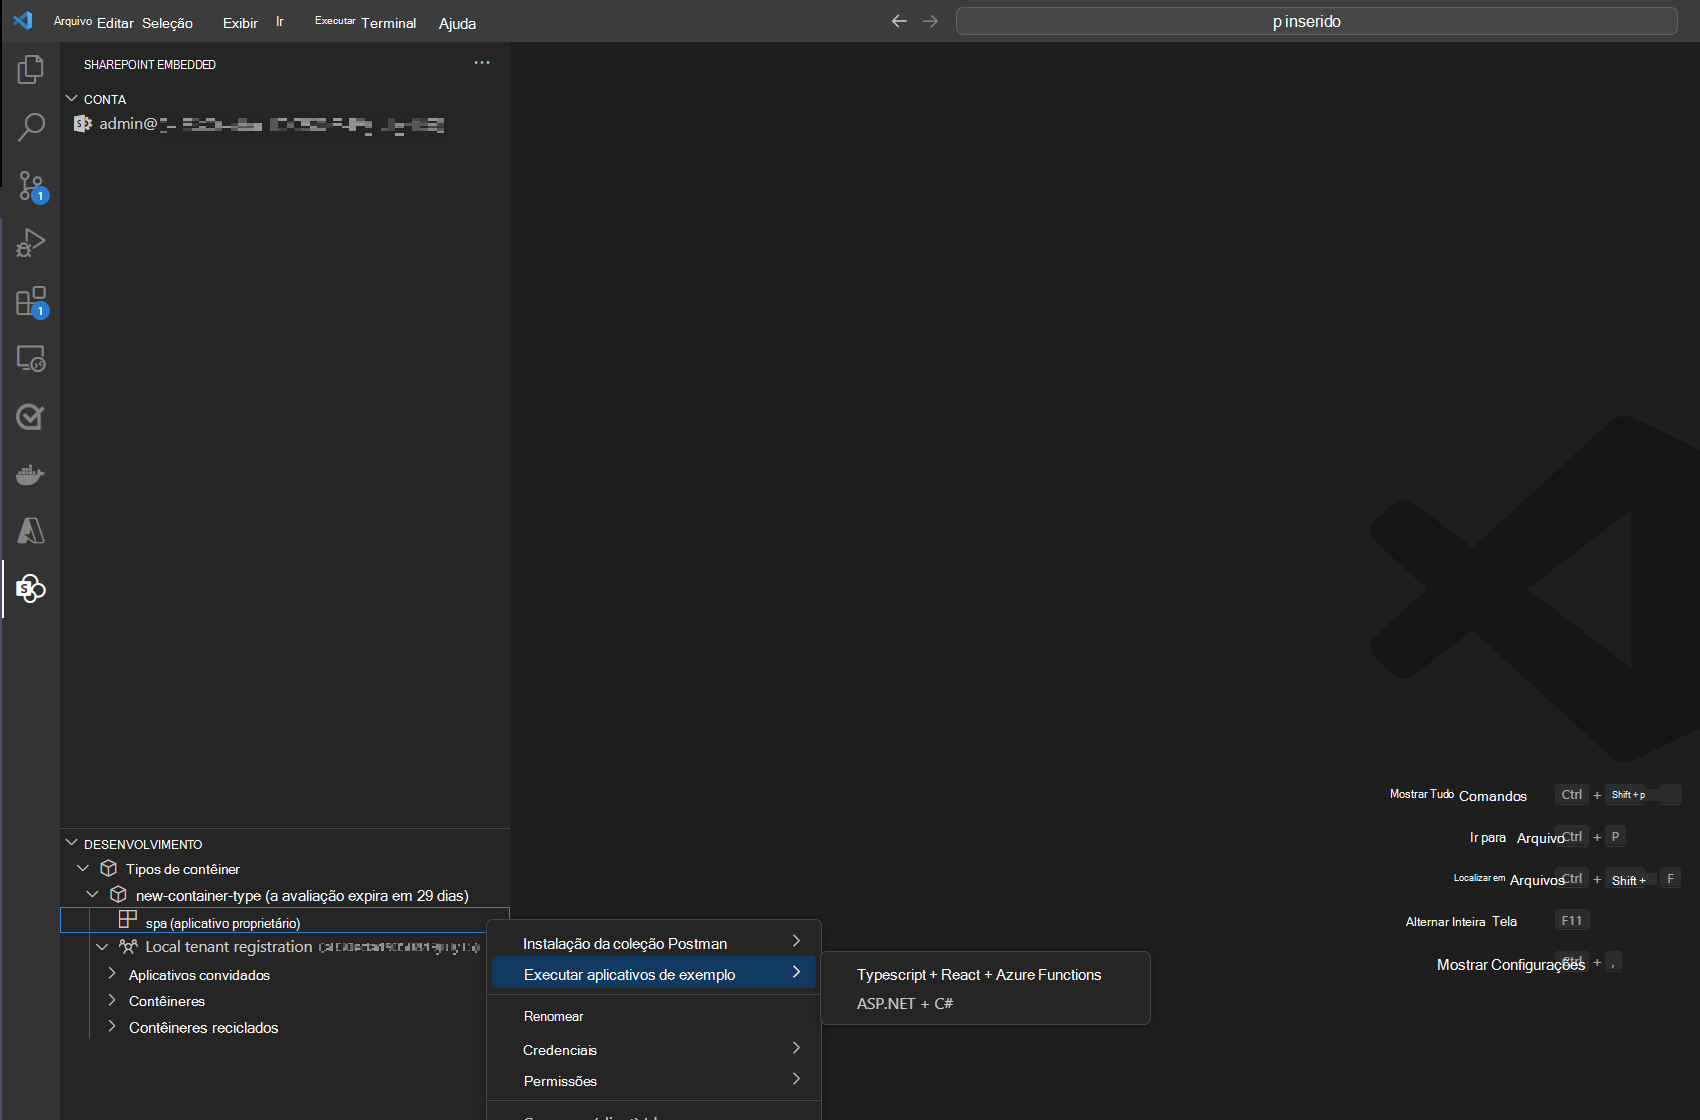Screen dimensions: 1700x1120
Task: Select ASP.NET + C# sample option
Action: pyautogui.click(x=905, y=1003)
